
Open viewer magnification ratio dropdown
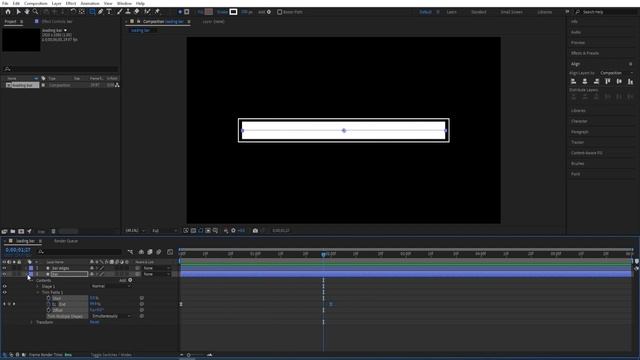point(135,231)
